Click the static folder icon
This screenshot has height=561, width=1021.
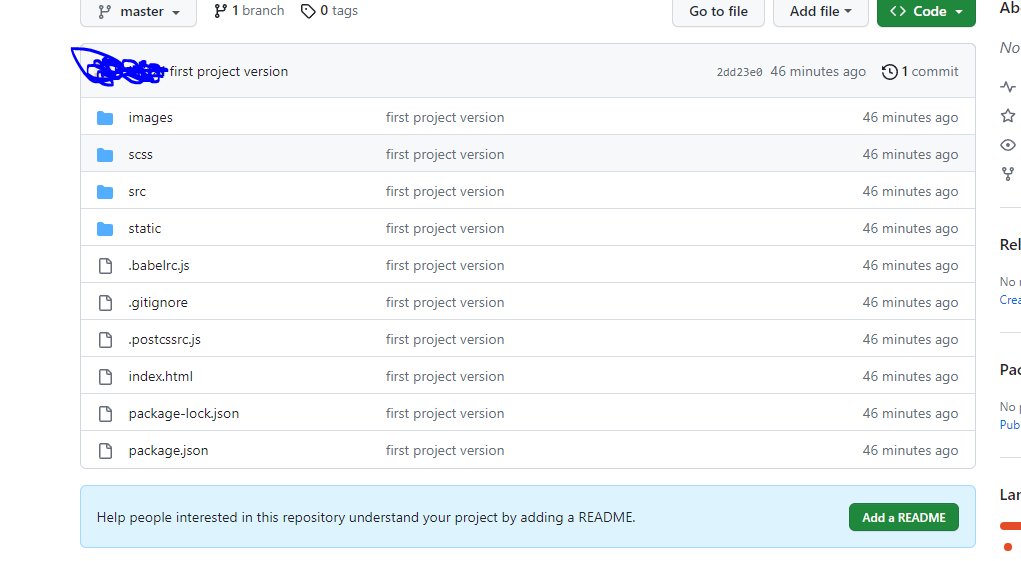pos(105,229)
